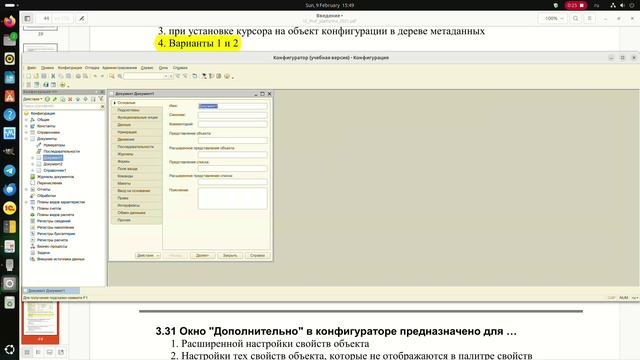640x360 pixels.
Task: Open the Действия dropdown in document dialog
Action: (x=148, y=256)
